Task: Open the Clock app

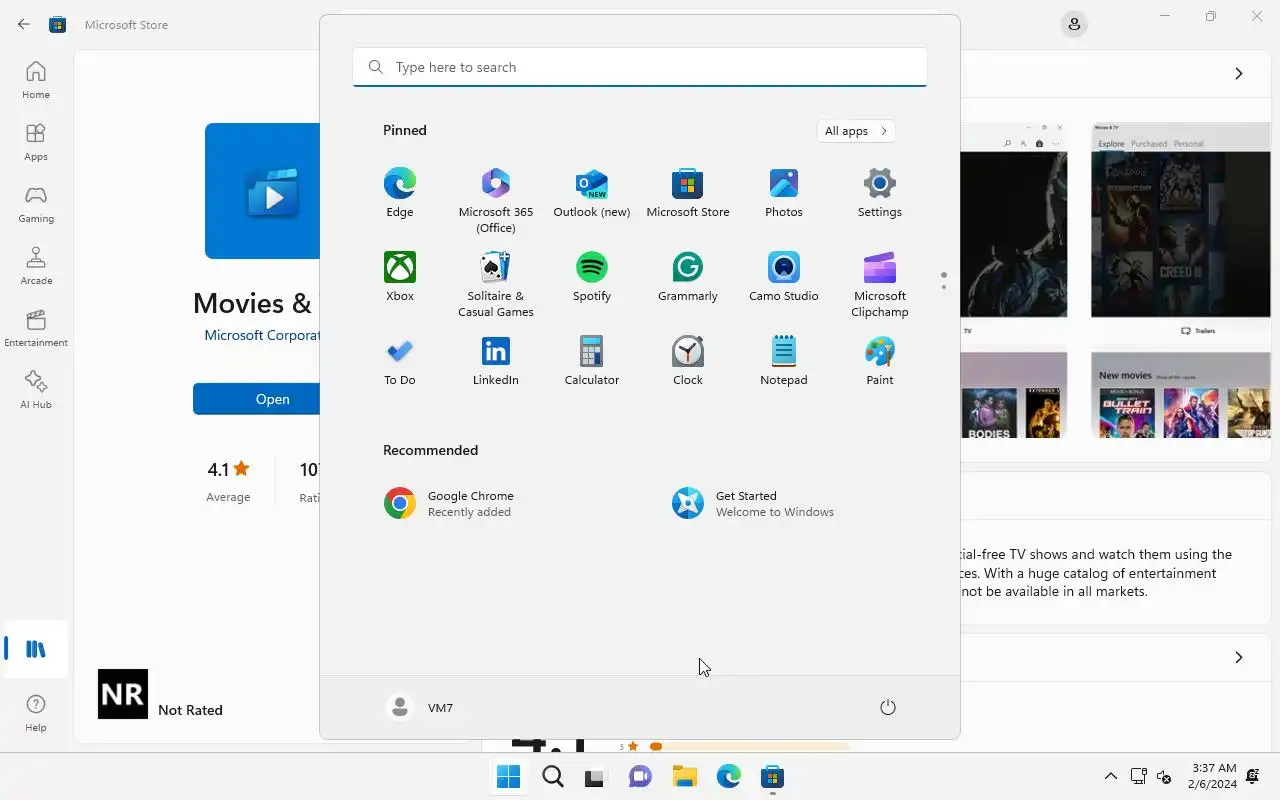Action: 688,360
